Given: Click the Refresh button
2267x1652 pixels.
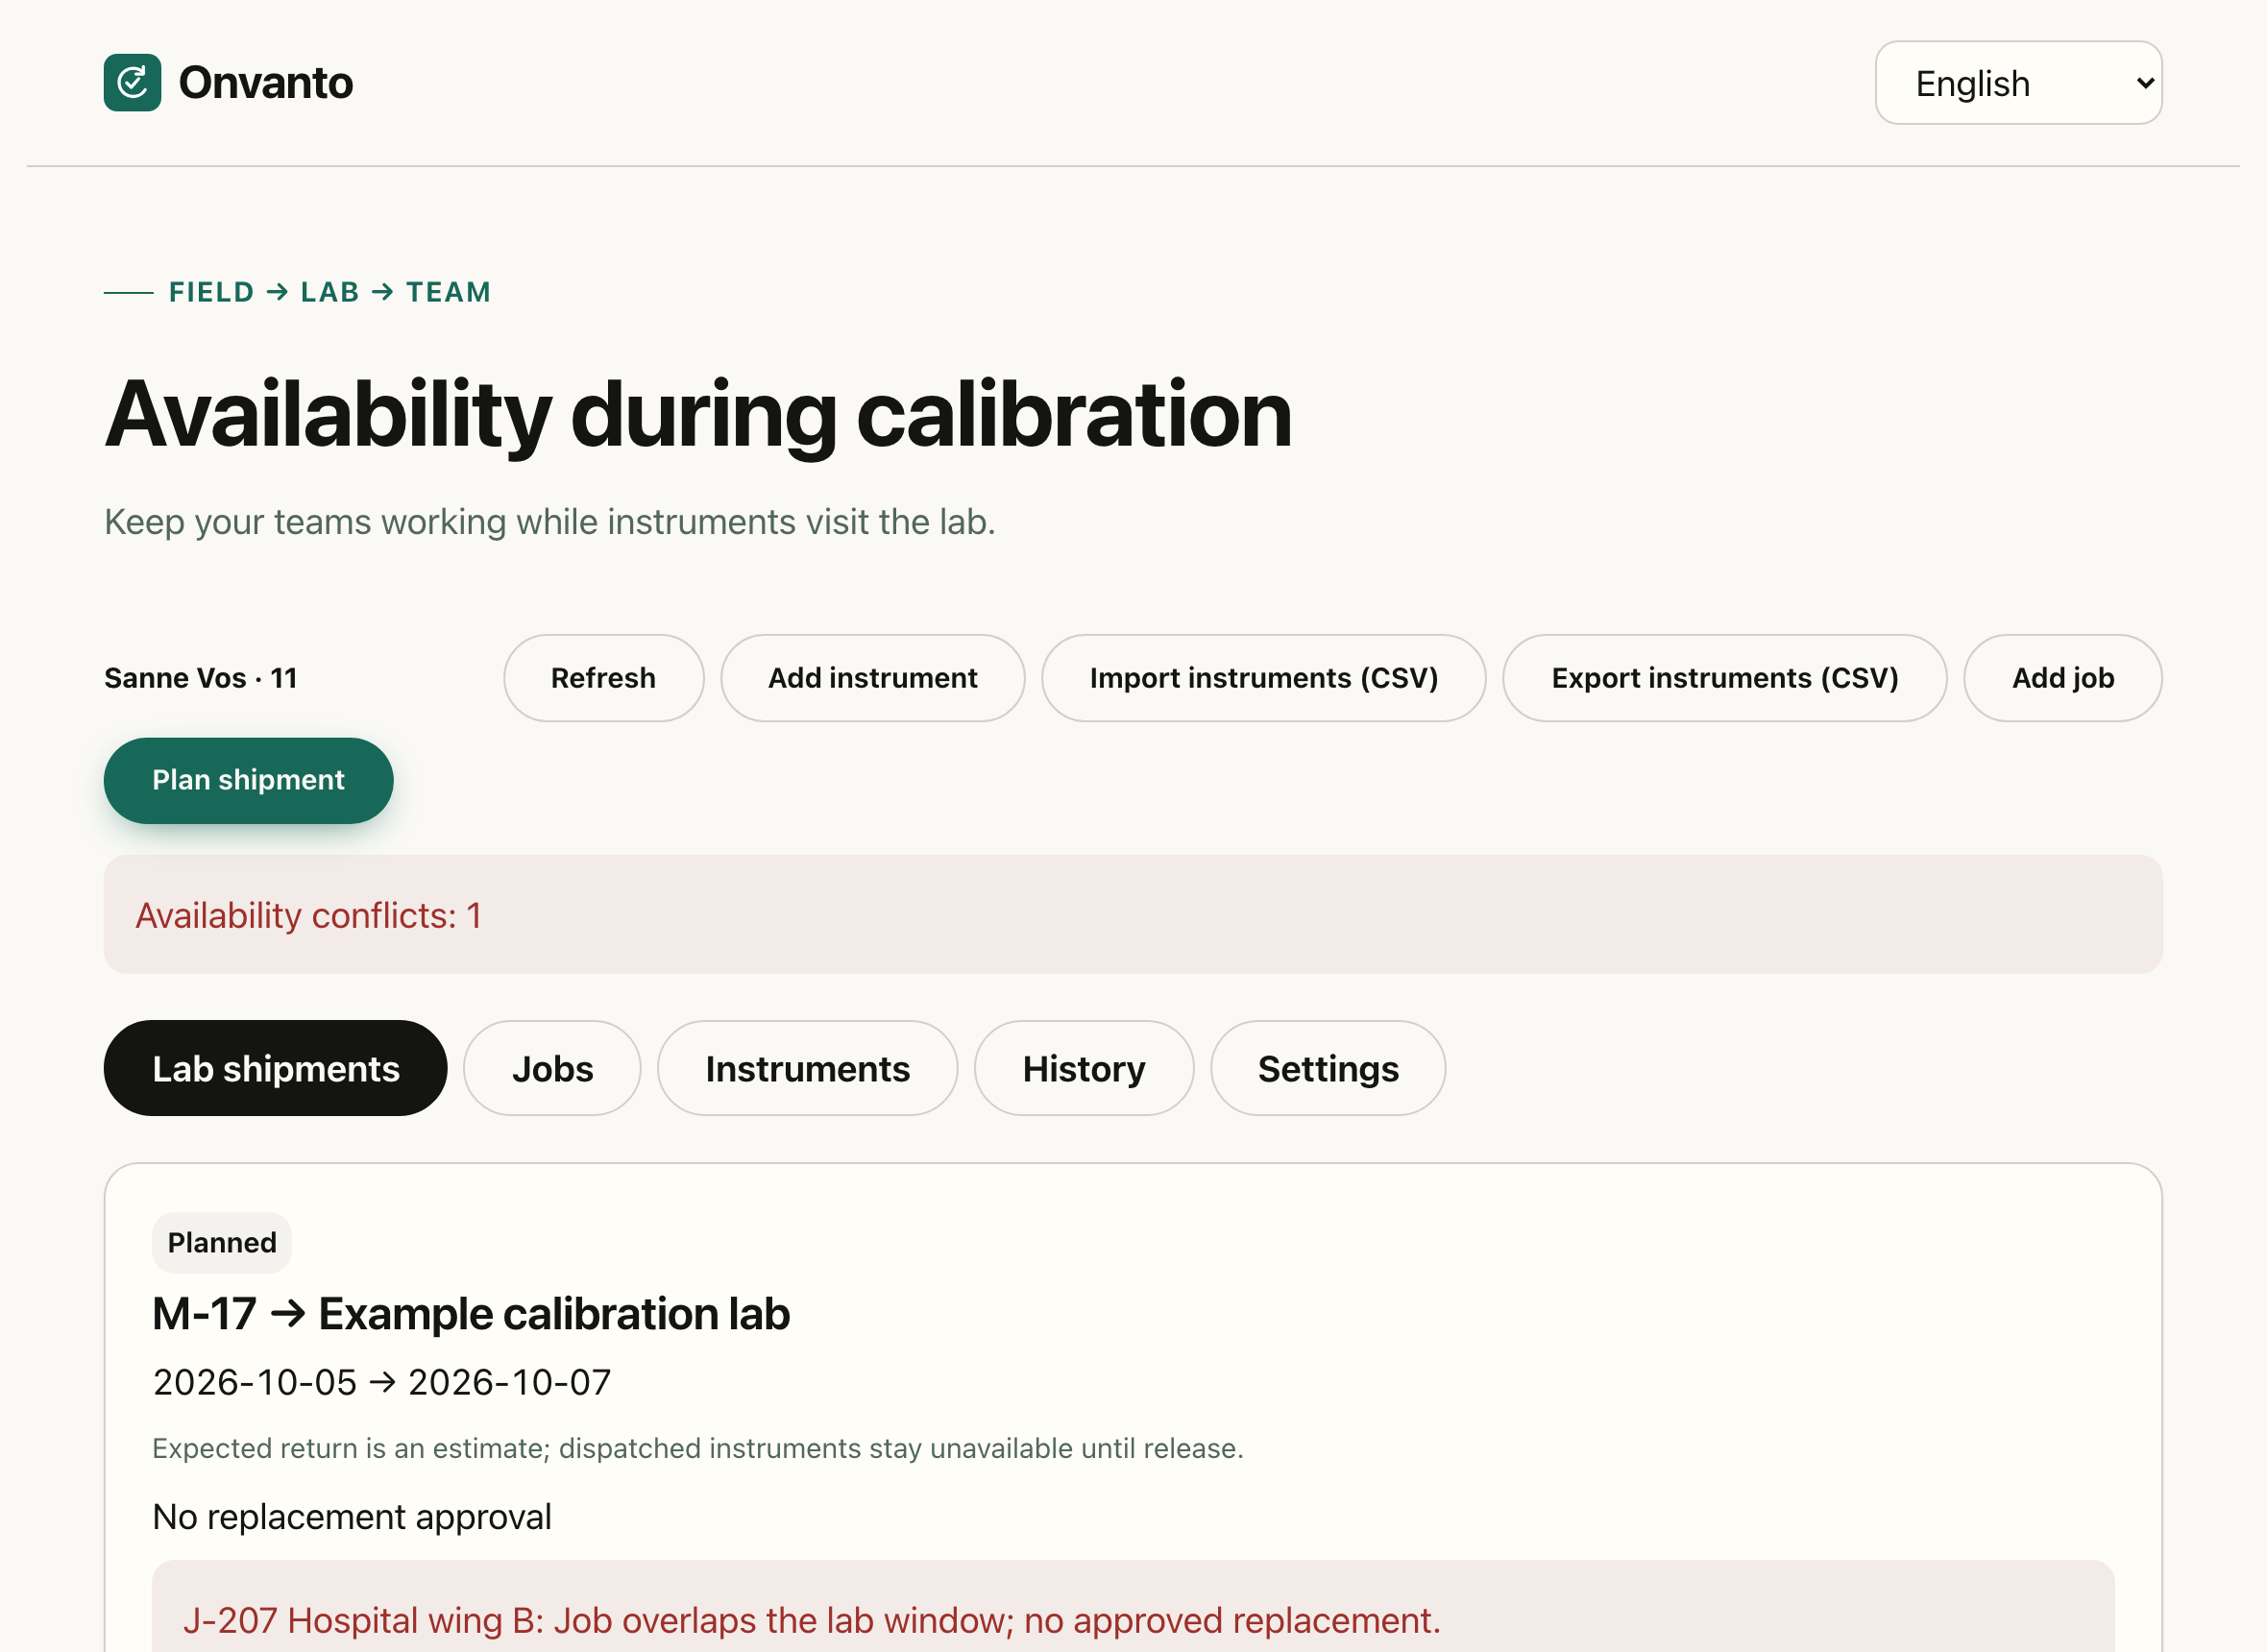Looking at the screenshot, I should [x=603, y=678].
